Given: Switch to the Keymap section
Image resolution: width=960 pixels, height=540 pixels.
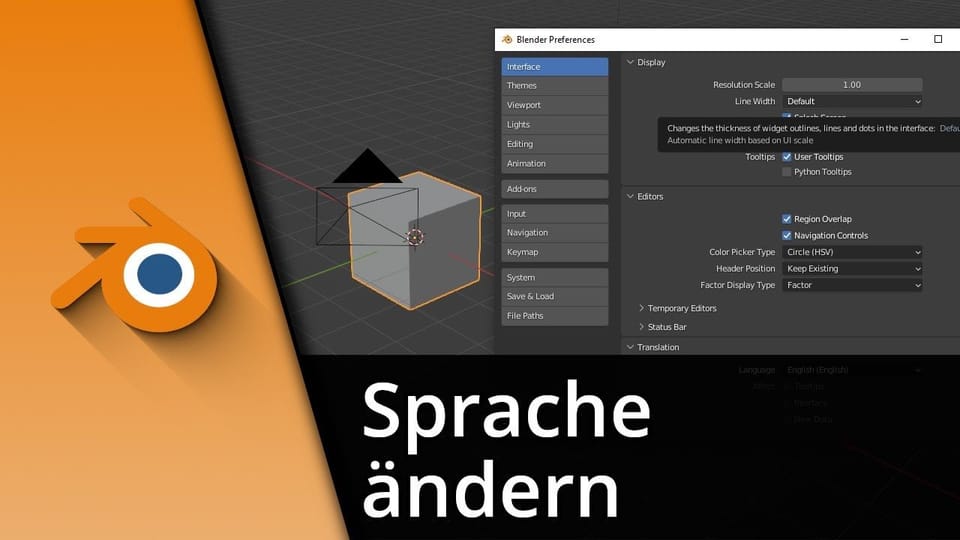Looking at the screenshot, I should point(555,252).
